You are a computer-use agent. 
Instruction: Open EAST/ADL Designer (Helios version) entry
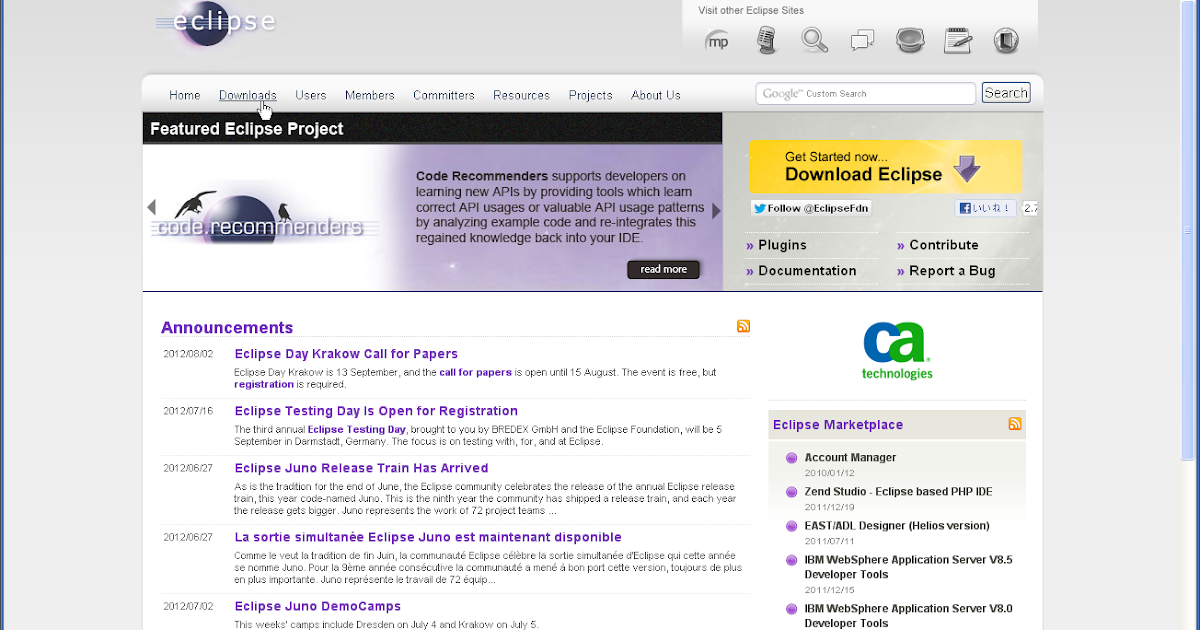(x=897, y=525)
